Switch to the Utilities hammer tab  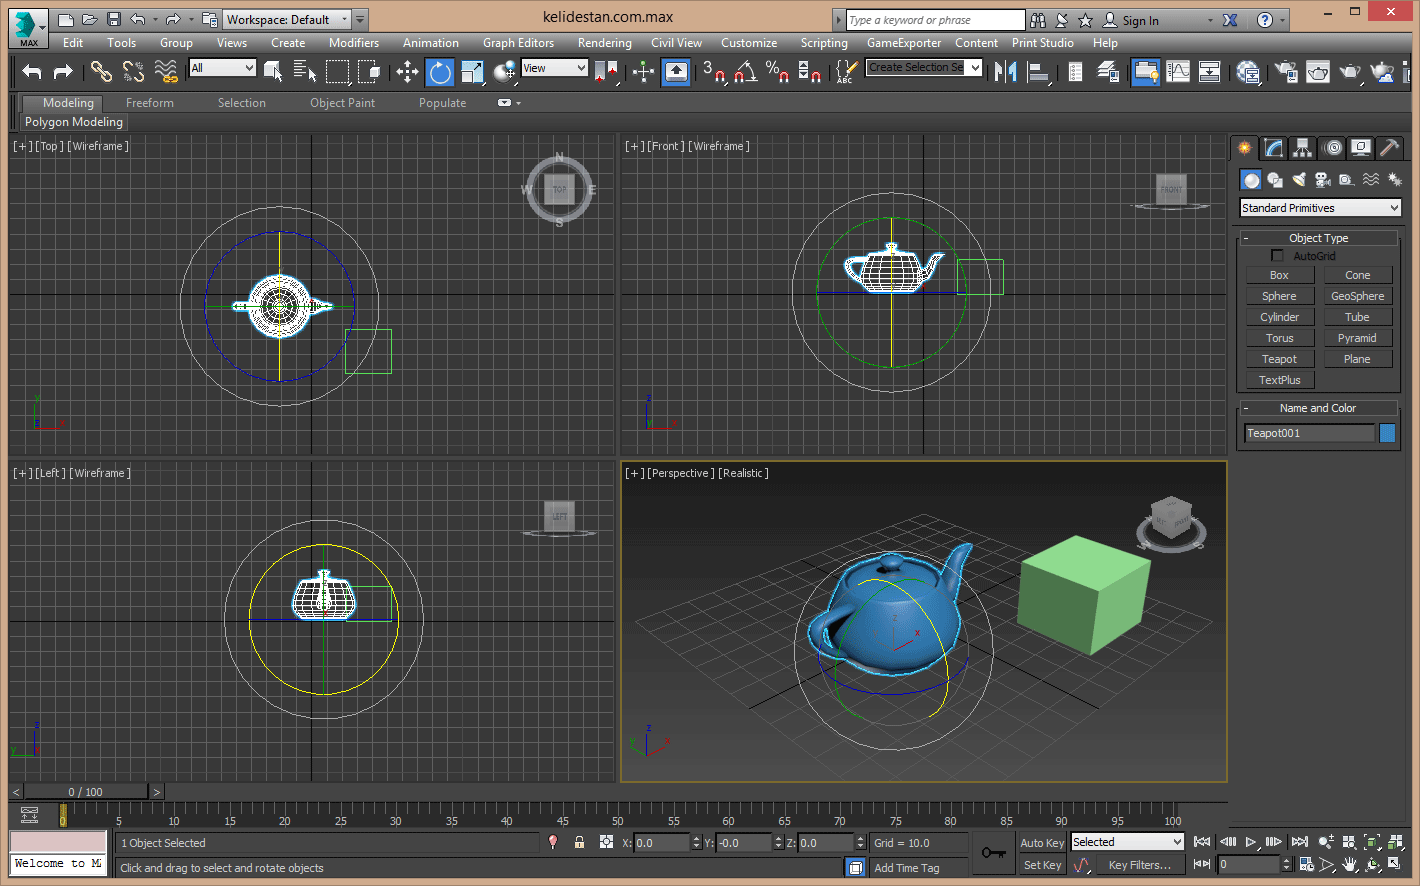[1390, 148]
